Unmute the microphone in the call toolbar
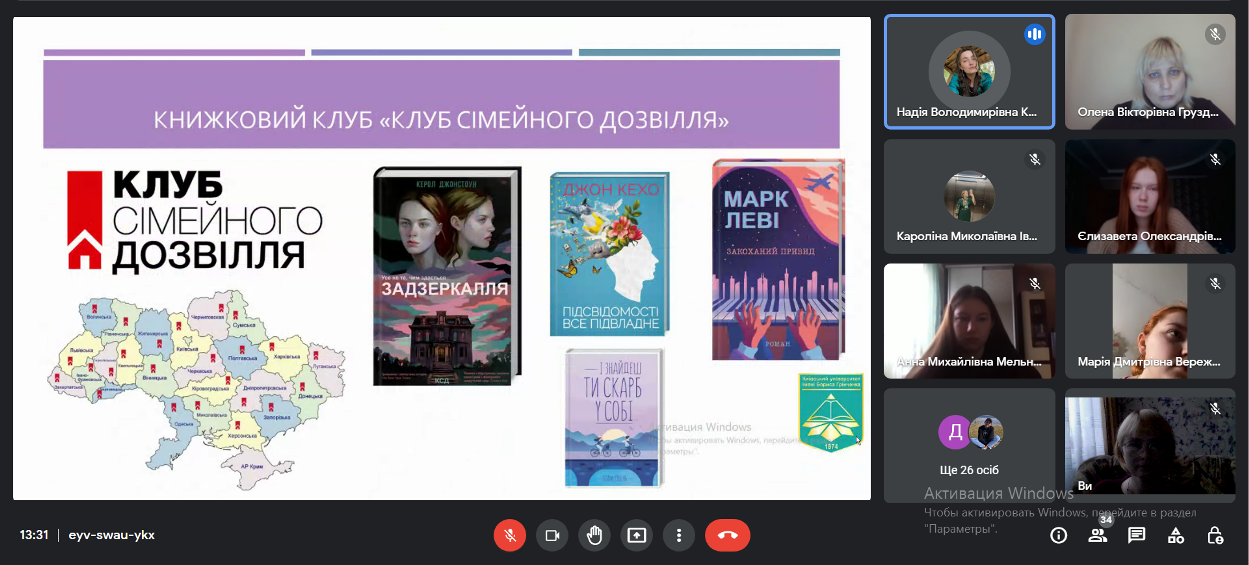Screen dimensions: 1249x565 510,535
